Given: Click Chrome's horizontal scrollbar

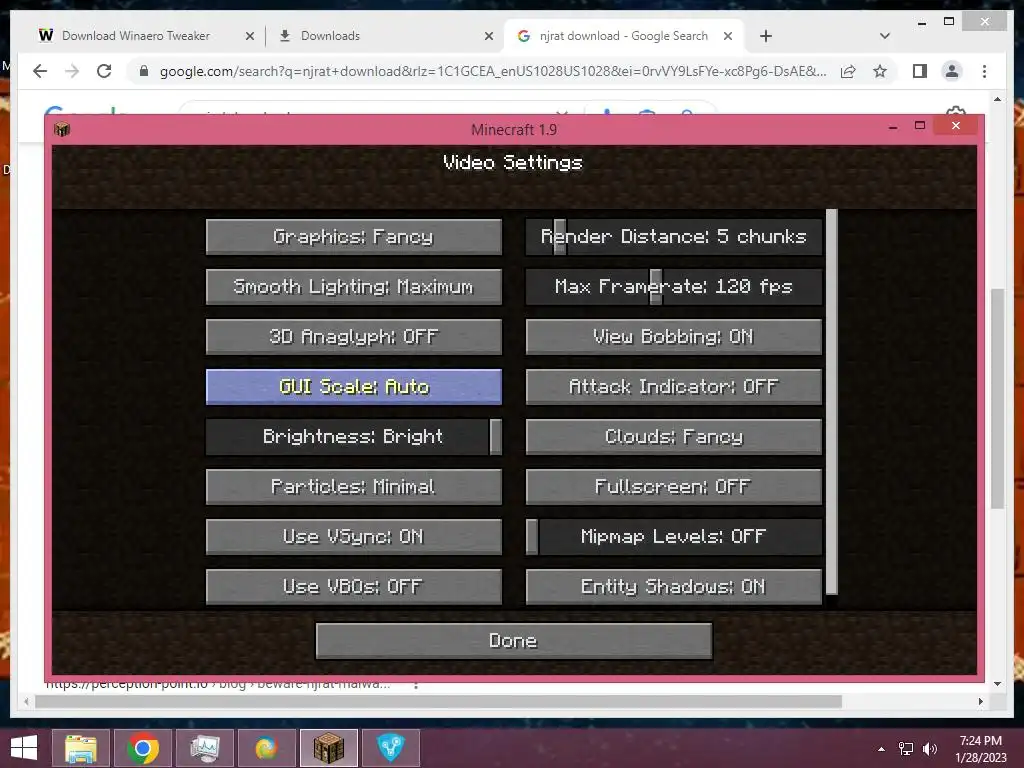Looking at the screenshot, I should click(438, 701).
